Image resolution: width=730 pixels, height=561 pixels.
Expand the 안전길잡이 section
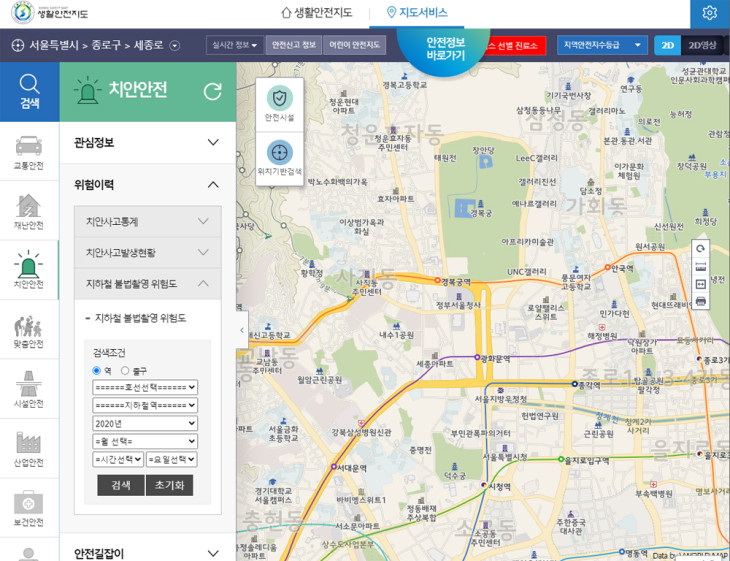tap(148, 553)
